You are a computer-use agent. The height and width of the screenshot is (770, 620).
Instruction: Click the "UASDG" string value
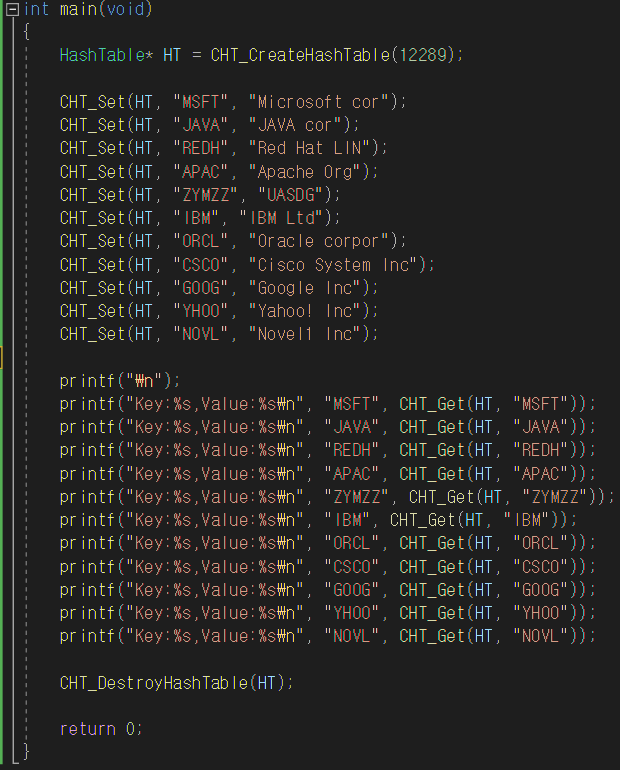point(291,195)
